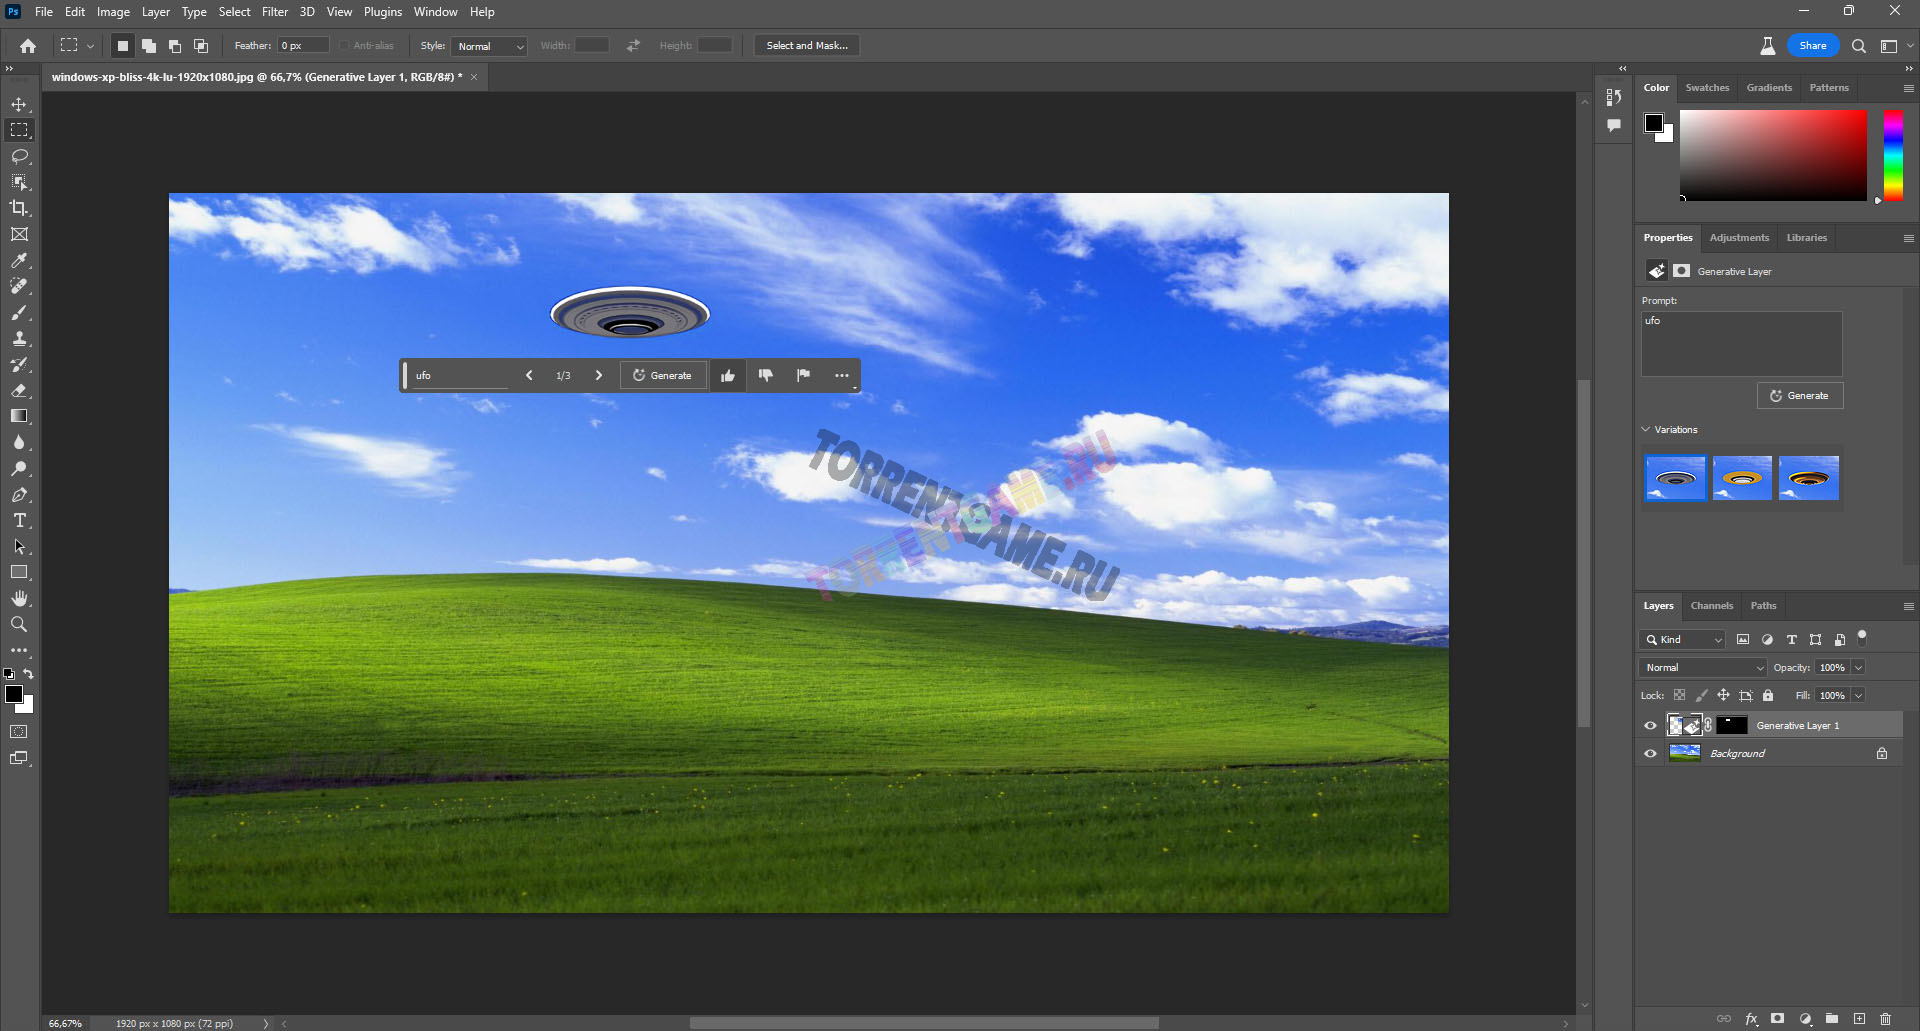Activate the Hand tool
1920x1031 pixels.
(19, 598)
